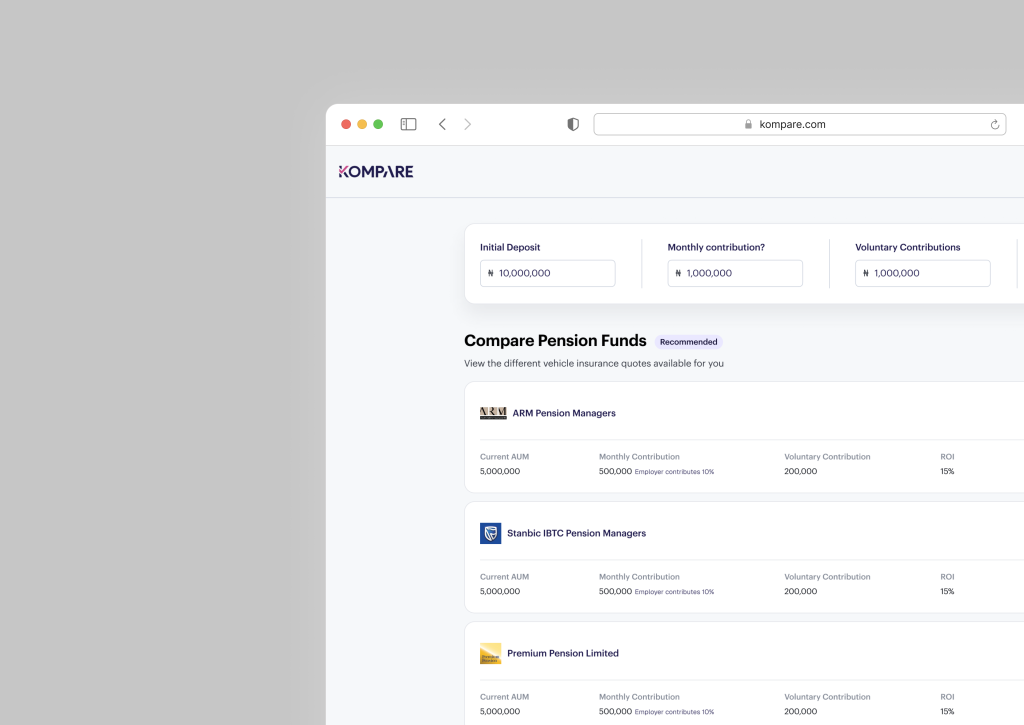The image size is (1024, 725).
Task: Click ARM Current AUM value 5,000,000
Action: 500,471
